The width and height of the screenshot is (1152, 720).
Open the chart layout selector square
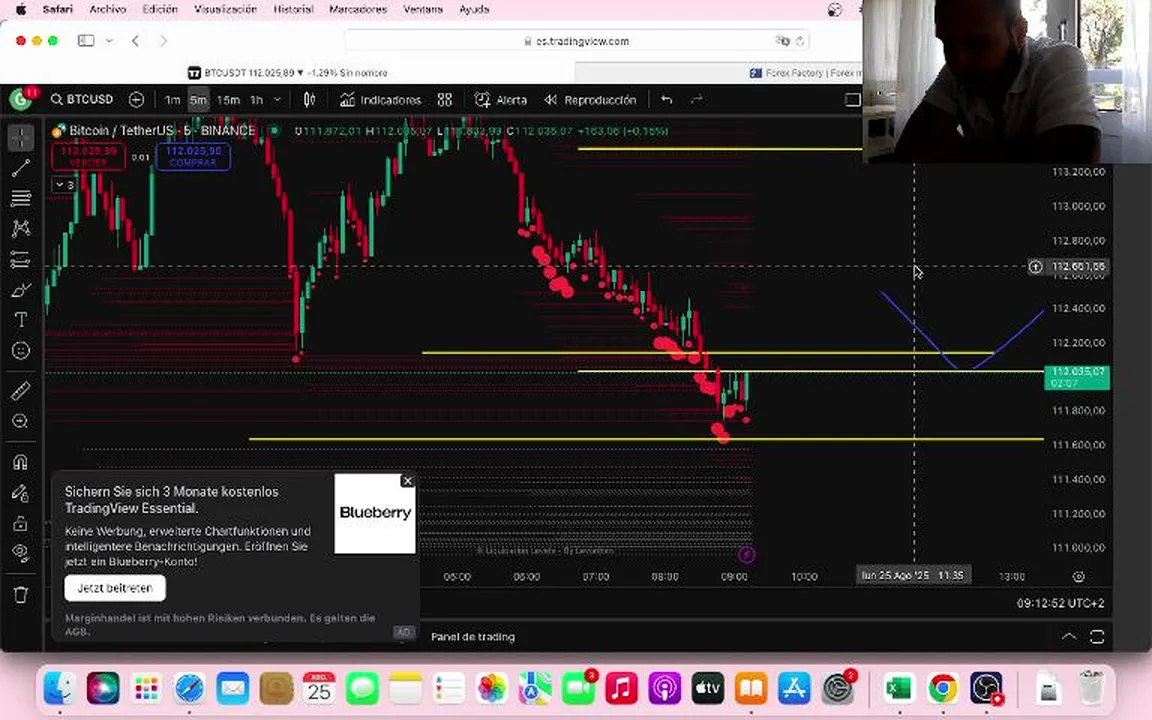coord(852,100)
